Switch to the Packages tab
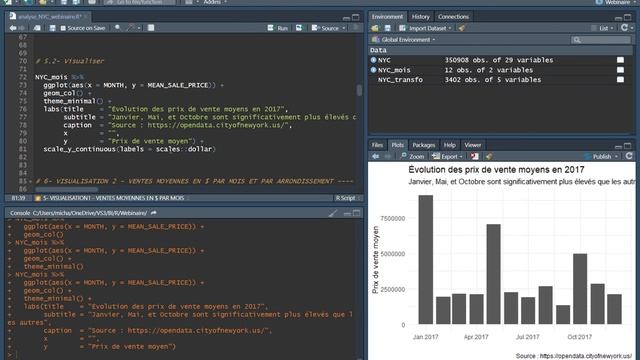640x360 pixels. pyautogui.click(x=423, y=145)
